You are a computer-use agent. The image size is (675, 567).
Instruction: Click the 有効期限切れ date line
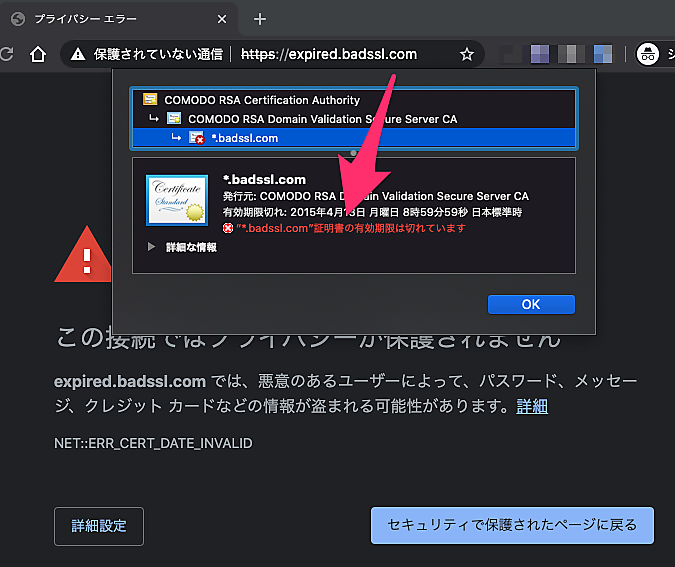[372, 212]
